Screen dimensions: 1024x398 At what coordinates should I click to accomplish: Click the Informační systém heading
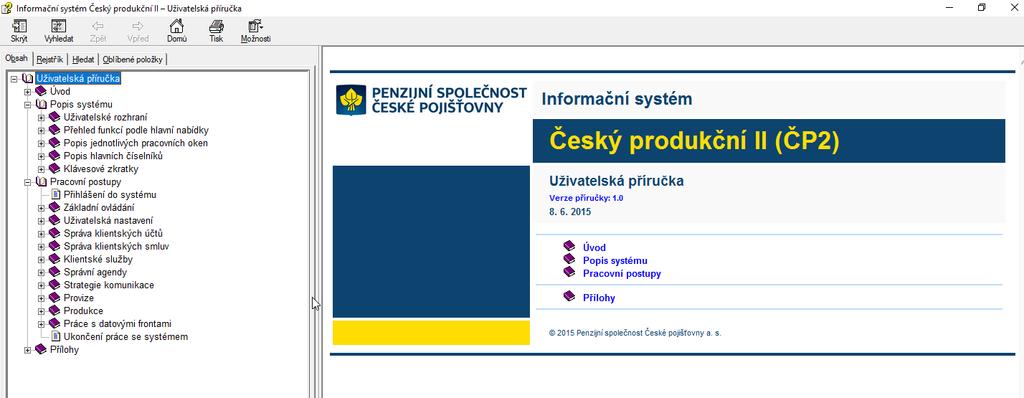(x=616, y=99)
